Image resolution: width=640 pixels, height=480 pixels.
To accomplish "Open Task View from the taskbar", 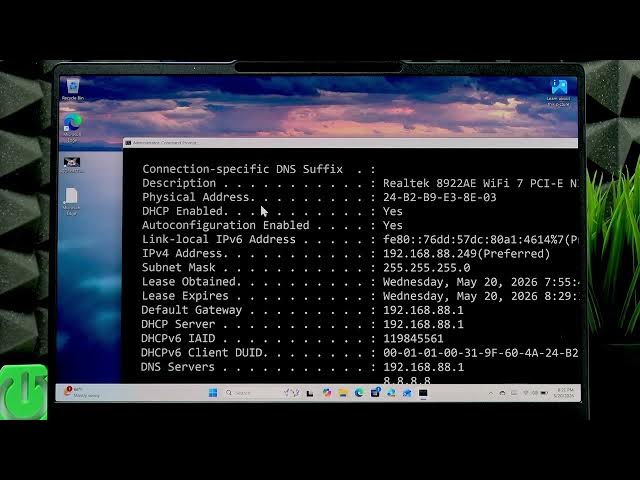I will (x=310, y=393).
